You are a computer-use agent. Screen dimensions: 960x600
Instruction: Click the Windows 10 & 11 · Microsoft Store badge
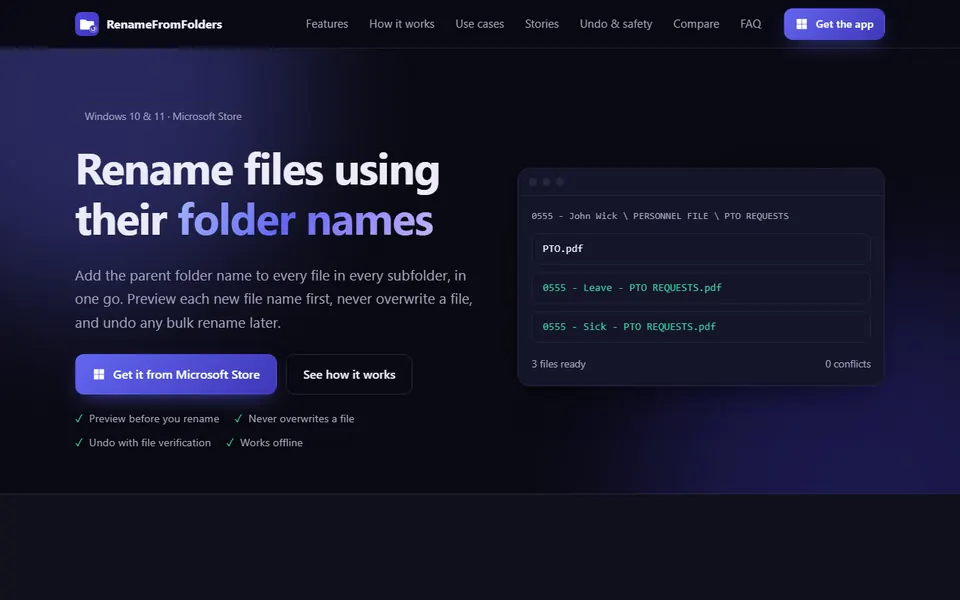coord(163,116)
